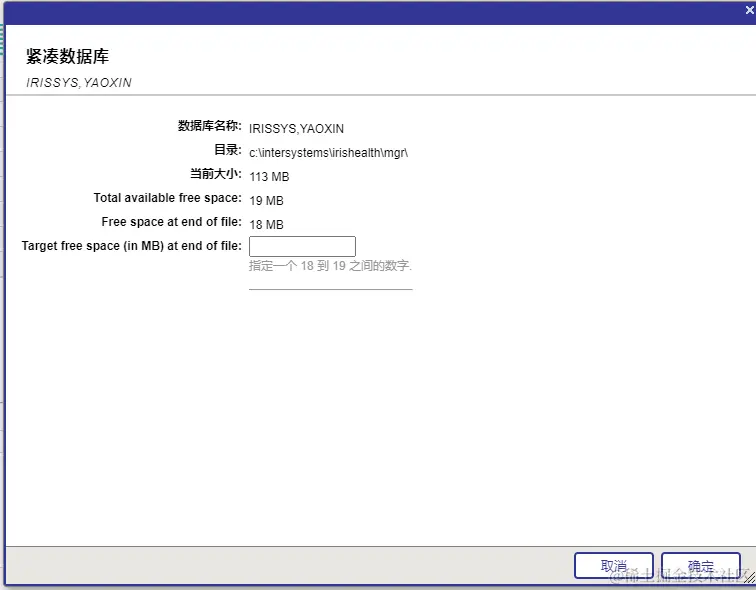Screen dimensions: 756x590
Task: Grab the resize grip at dialog corner
Action: click(x=750, y=578)
